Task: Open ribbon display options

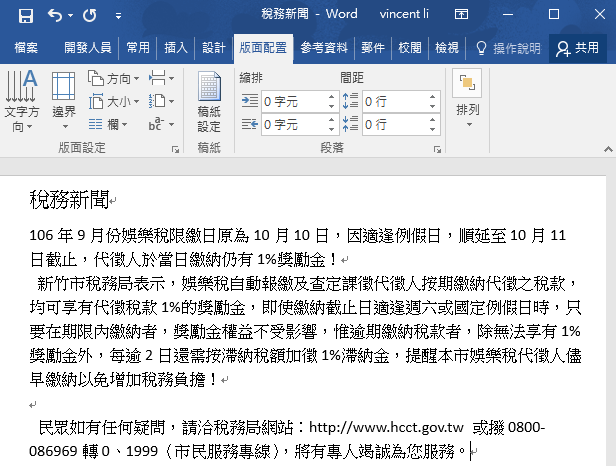Action: click(461, 15)
